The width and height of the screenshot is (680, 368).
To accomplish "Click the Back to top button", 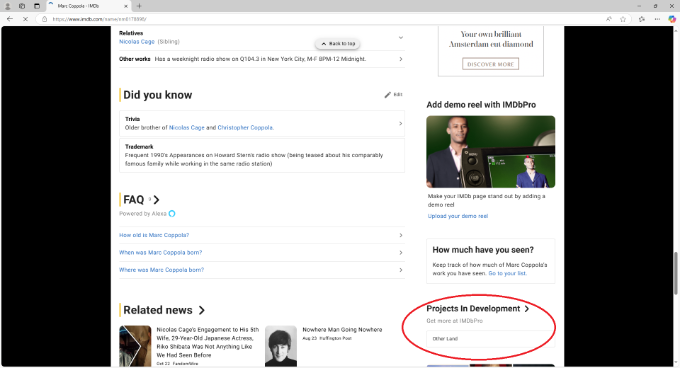I will pyautogui.click(x=337, y=44).
